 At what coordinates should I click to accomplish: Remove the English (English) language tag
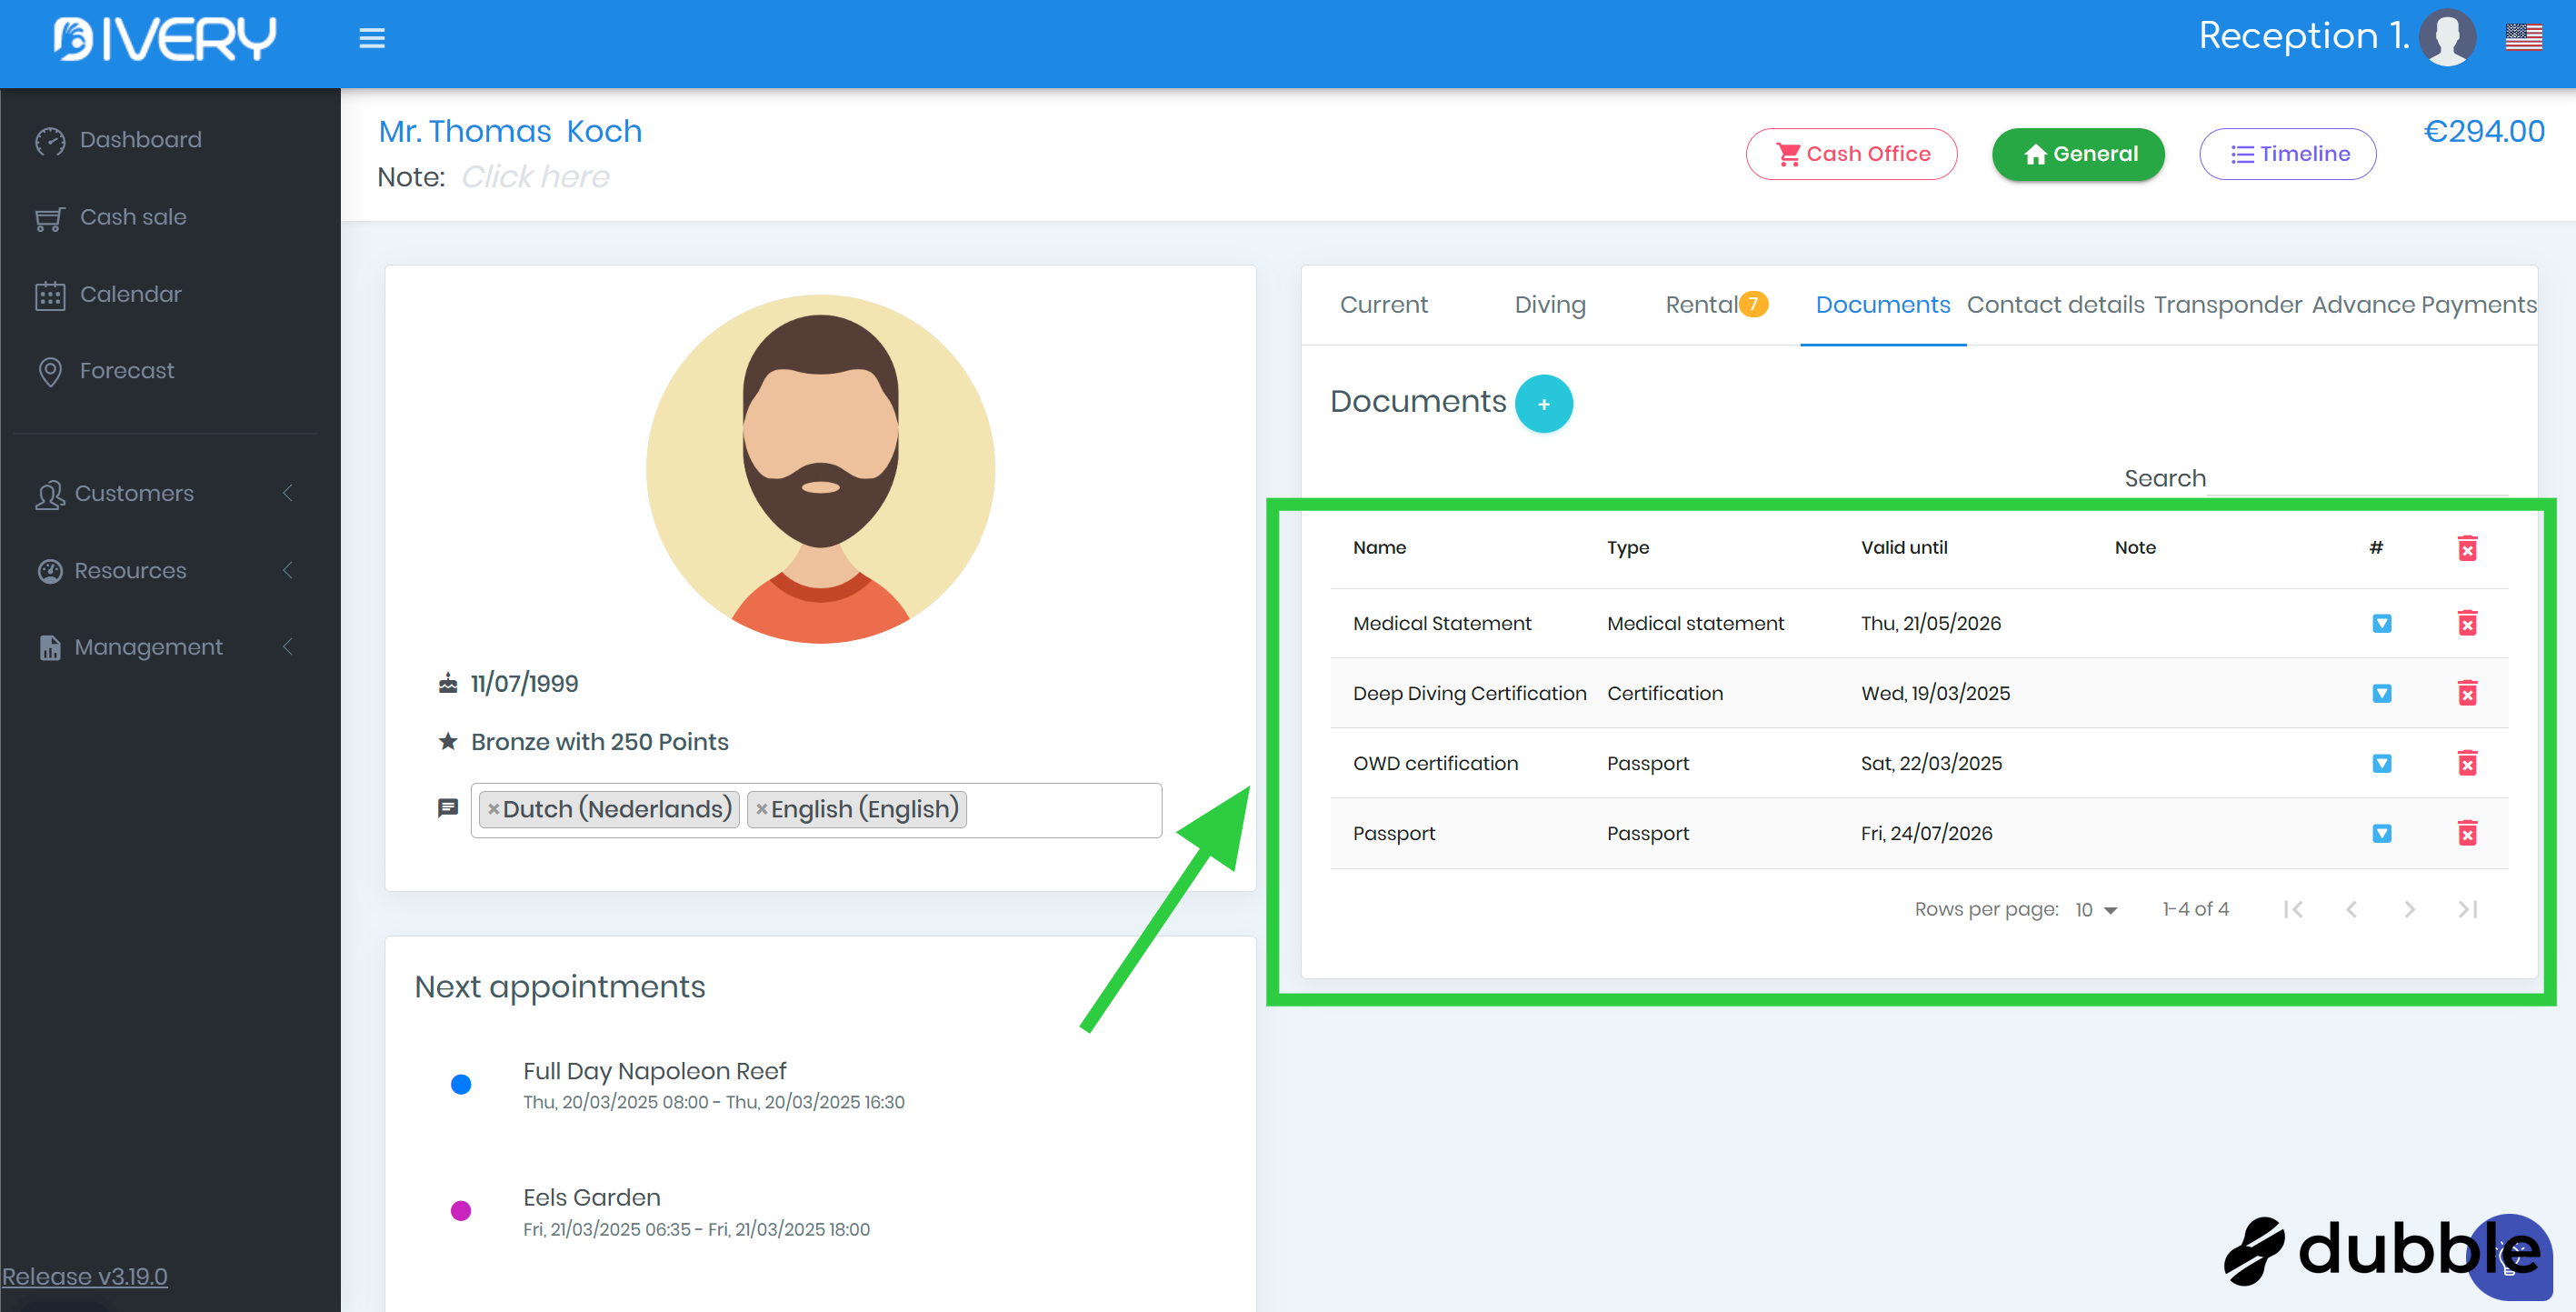pos(761,809)
